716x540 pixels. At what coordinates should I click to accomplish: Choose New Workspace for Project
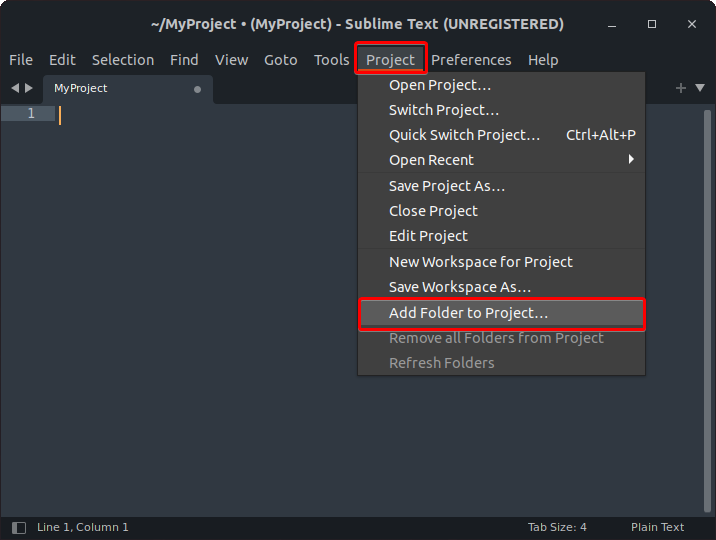(x=501, y=262)
